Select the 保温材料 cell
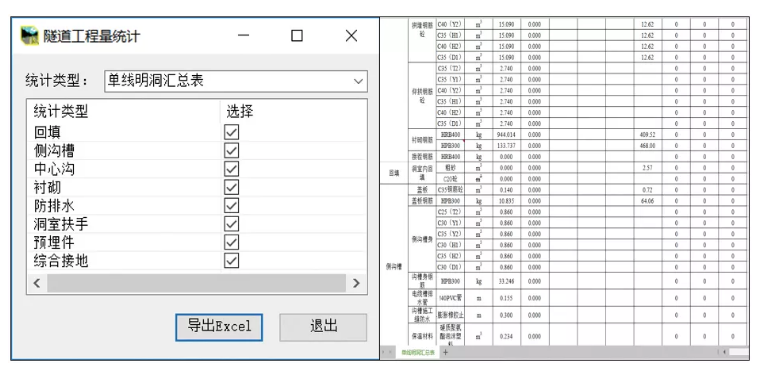761x371 pixels. (x=421, y=336)
